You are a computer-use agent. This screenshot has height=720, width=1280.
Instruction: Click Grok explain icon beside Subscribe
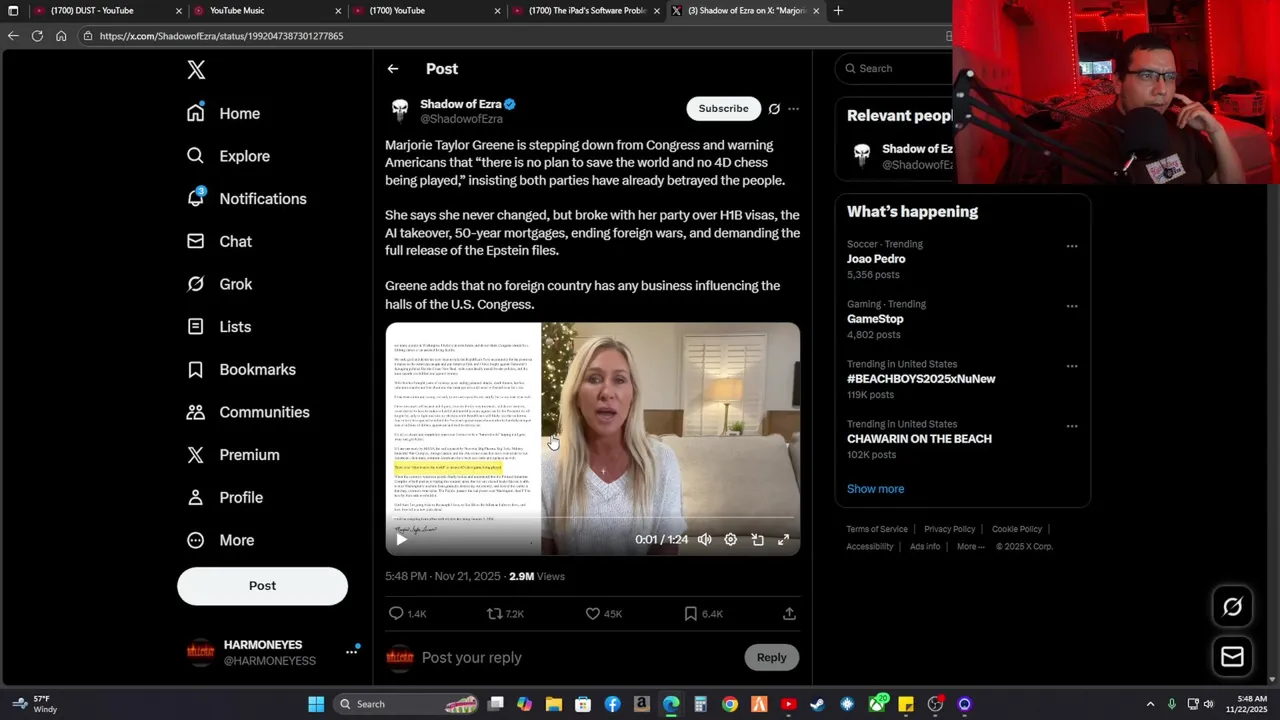774,109
